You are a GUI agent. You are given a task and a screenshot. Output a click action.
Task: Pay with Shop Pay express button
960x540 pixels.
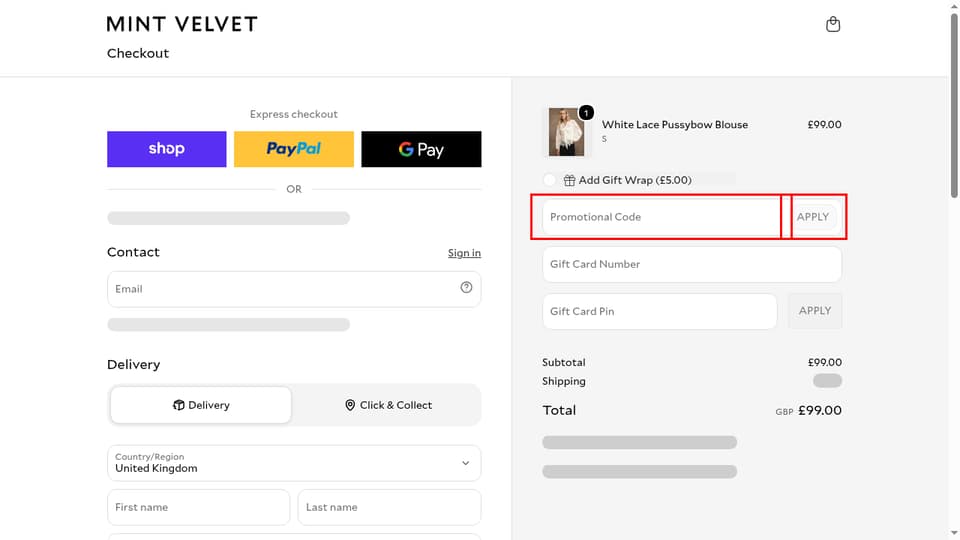[167, 149]
